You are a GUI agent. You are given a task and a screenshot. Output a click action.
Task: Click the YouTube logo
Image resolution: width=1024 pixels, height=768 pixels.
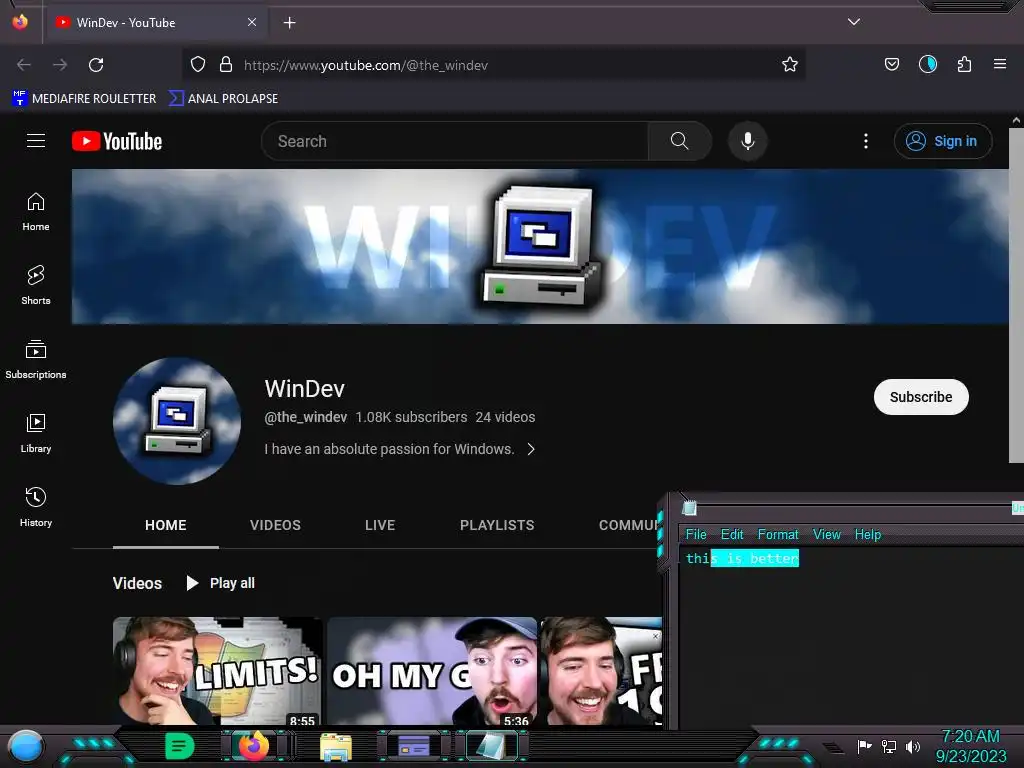[x=117, y=141]
